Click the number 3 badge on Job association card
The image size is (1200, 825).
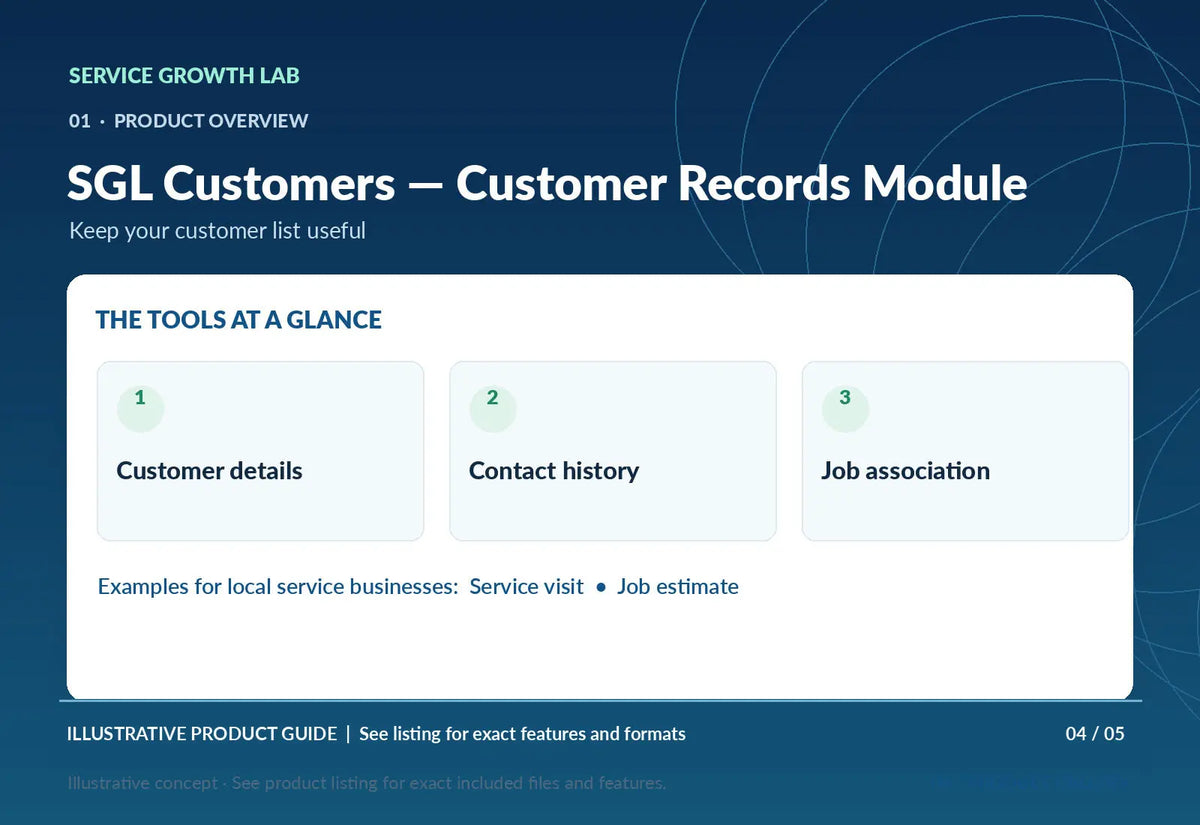(x=845, y=408)
